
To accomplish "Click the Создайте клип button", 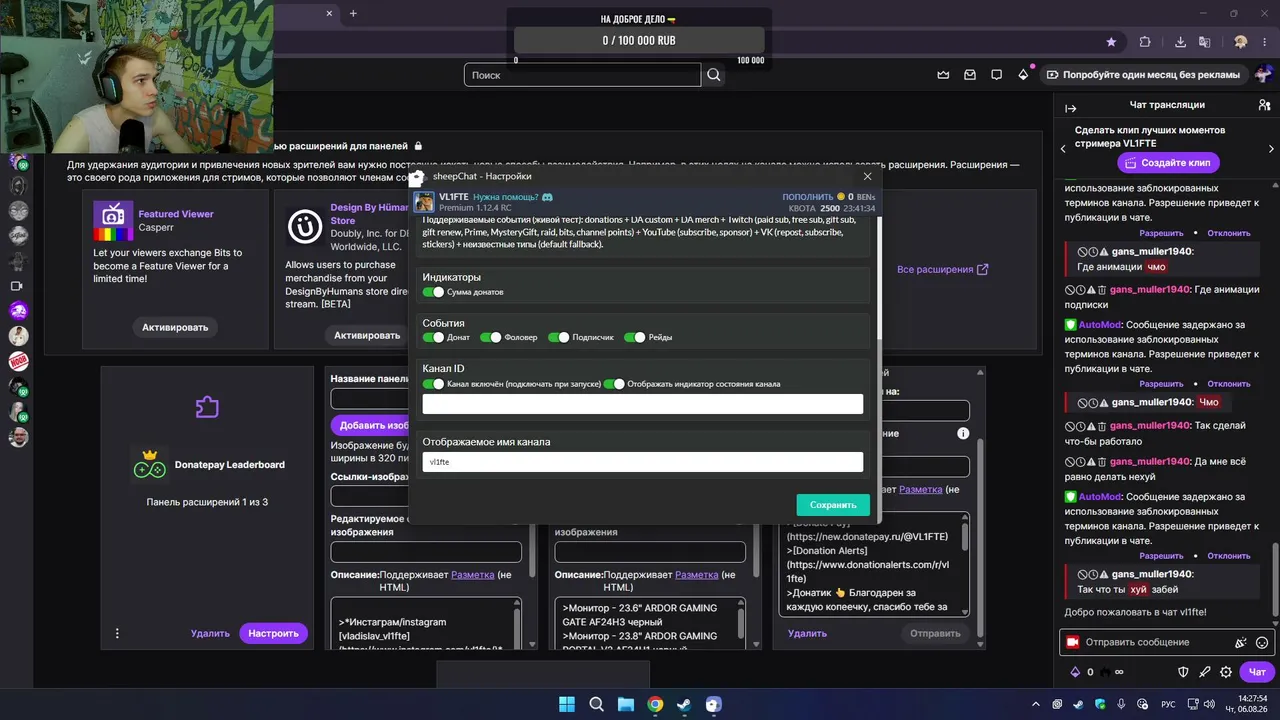I will point(1169,162).
